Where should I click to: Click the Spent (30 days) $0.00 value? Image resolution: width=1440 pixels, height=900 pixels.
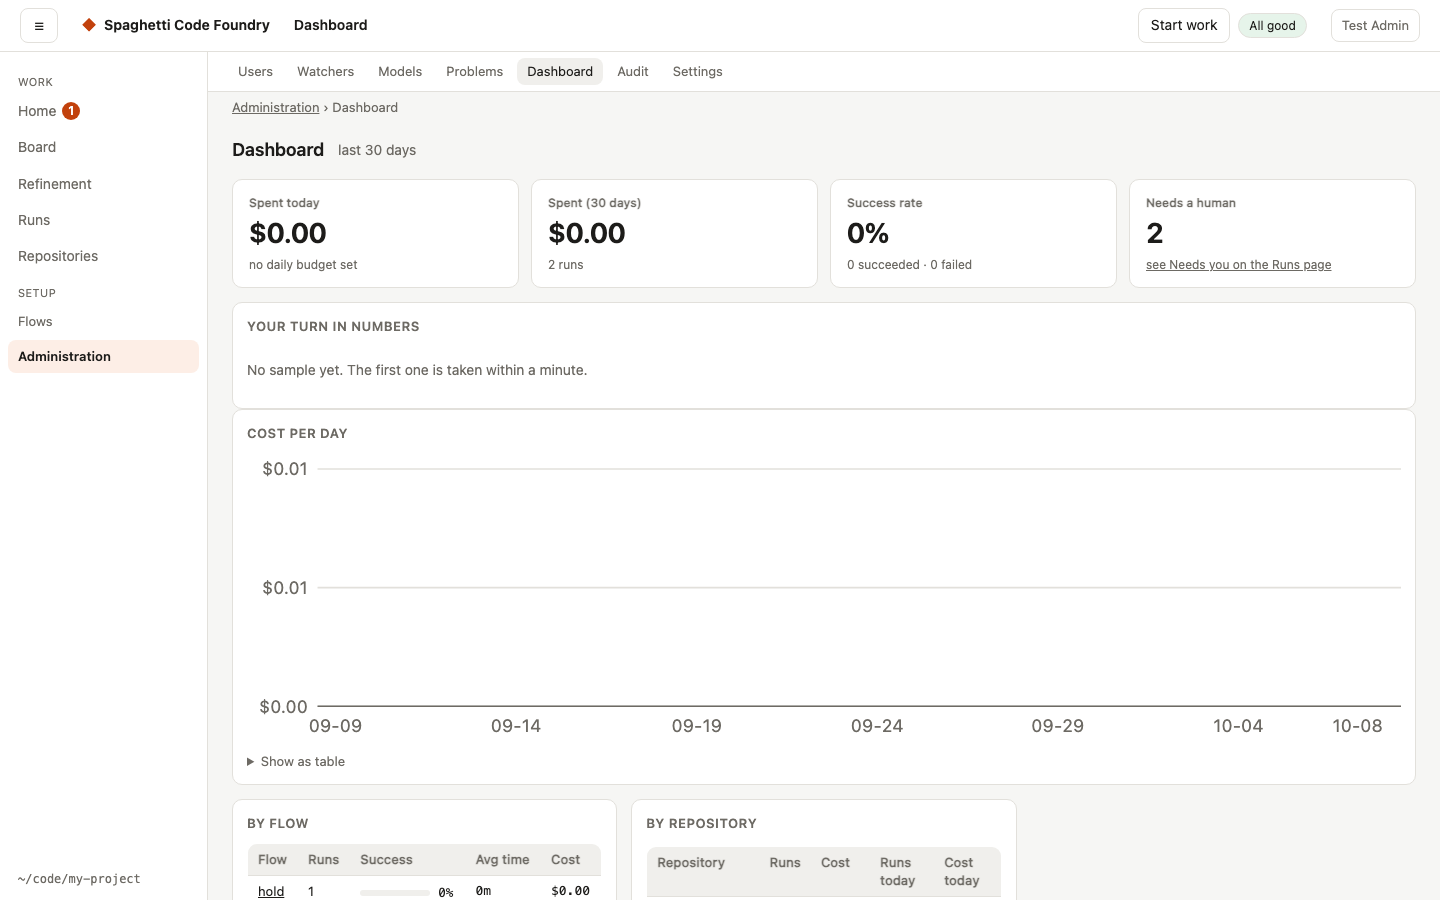coord(587,233)
